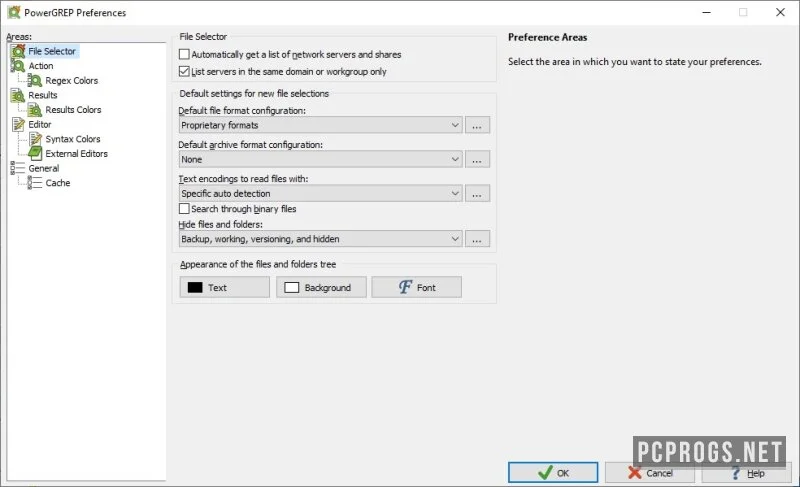Click the Results area icon
Viewport: 800px width, 487px height.
click(18, 95)
